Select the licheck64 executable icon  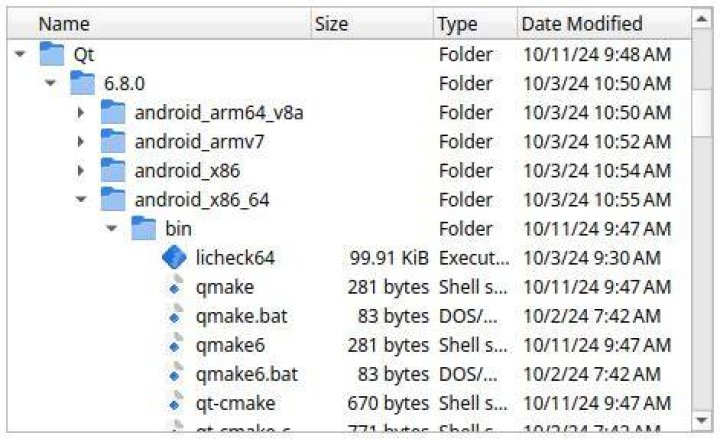coord(174,258)
